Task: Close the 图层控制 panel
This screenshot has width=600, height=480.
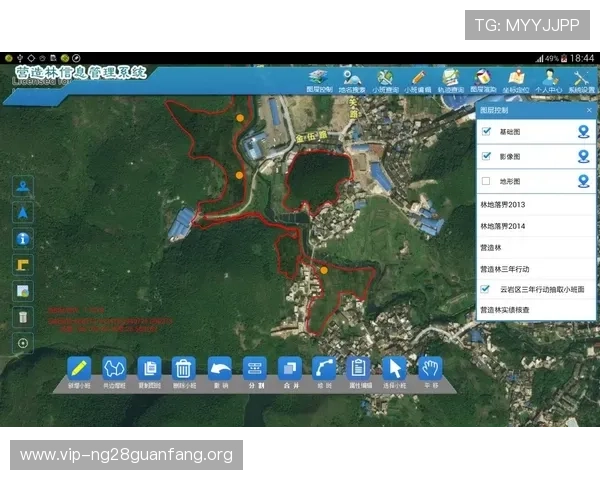Action: point(588,109)
